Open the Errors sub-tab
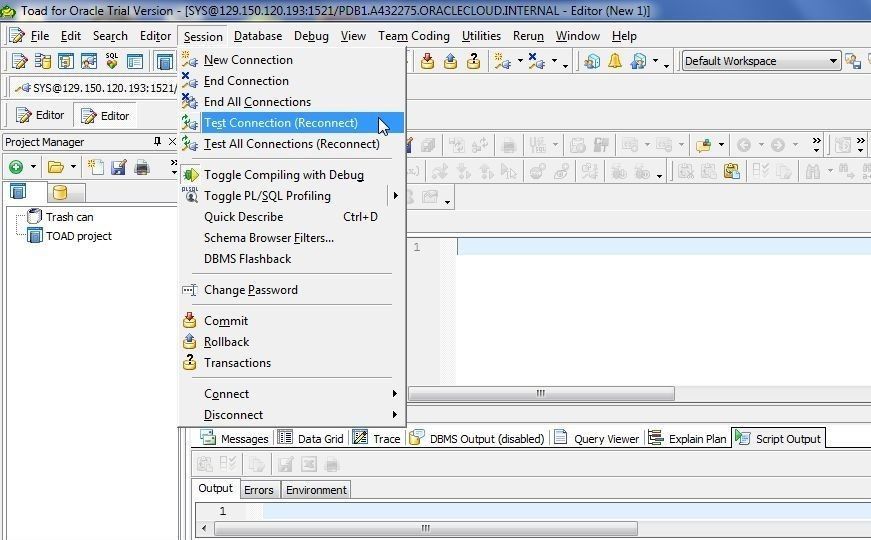This screenshot has height=540, width=871. tap(259, 490)
